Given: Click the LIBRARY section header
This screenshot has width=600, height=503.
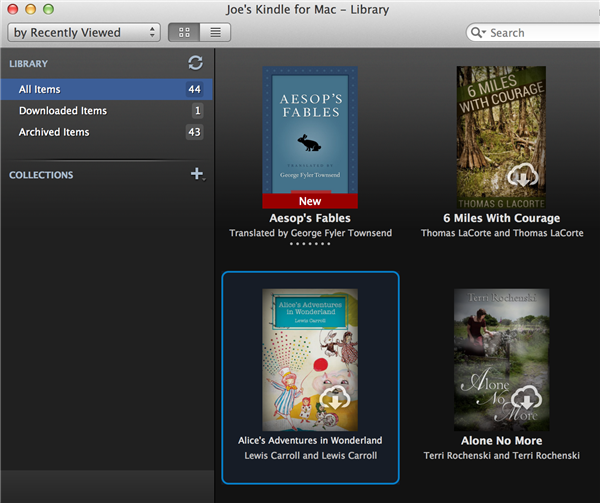Looking at the screenshot, I should pos(29,64).
